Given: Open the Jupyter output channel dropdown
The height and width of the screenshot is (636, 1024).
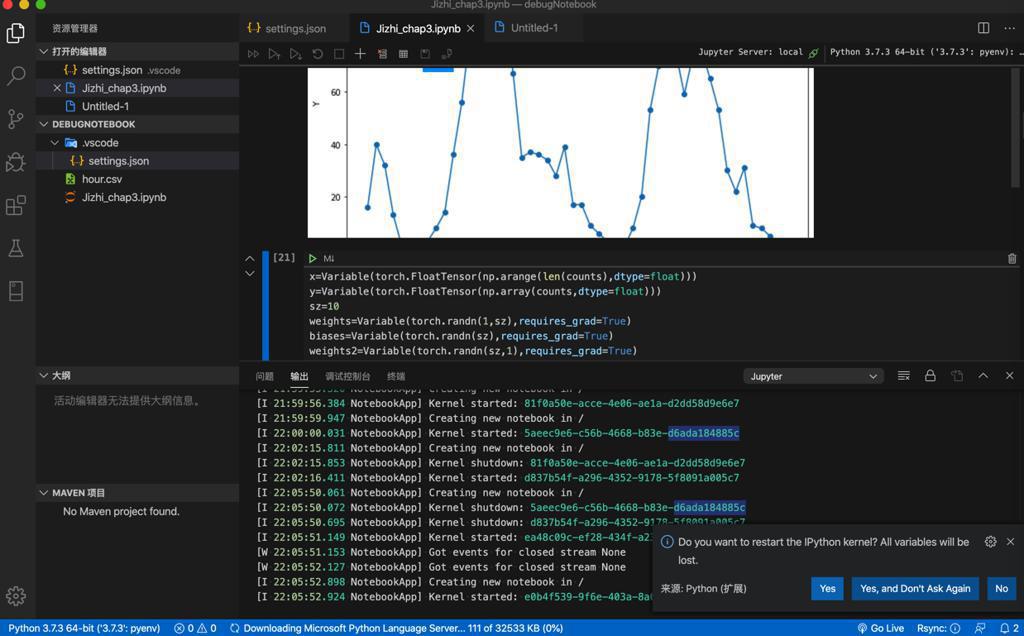Looking at the screenshot, I should coord(814,377).
